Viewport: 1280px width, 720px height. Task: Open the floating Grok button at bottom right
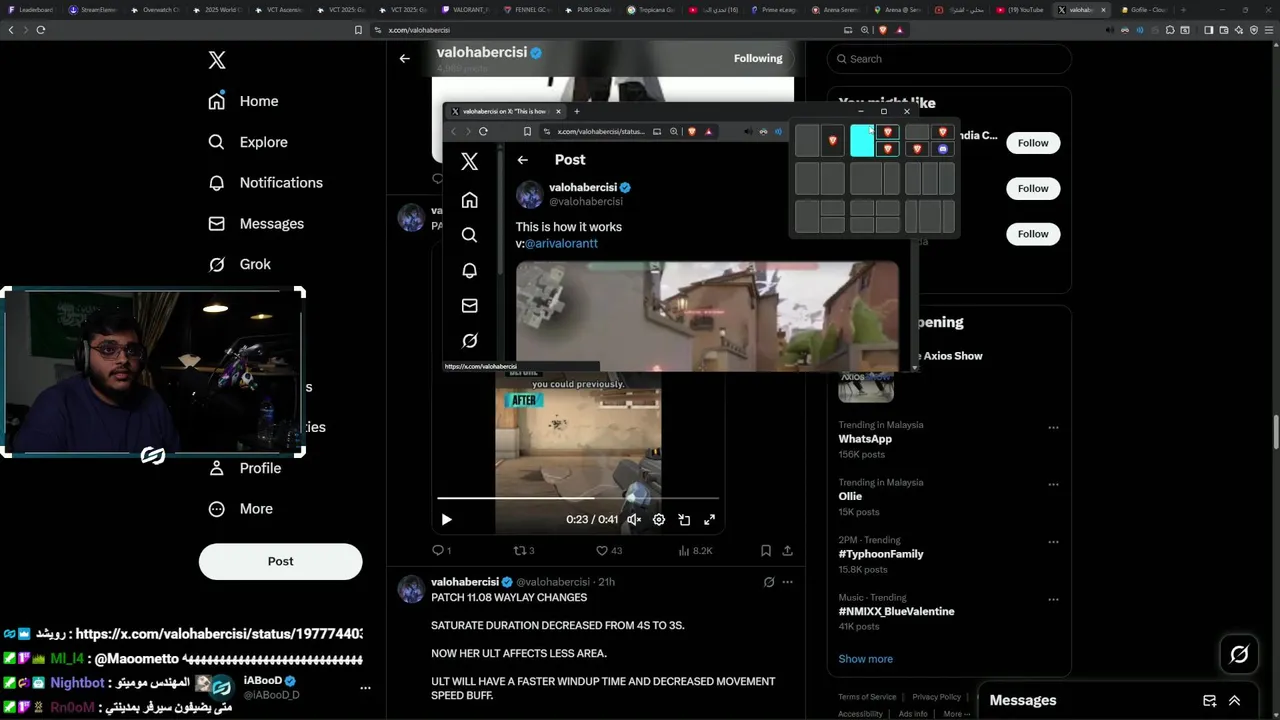[x=1239, y=654]
